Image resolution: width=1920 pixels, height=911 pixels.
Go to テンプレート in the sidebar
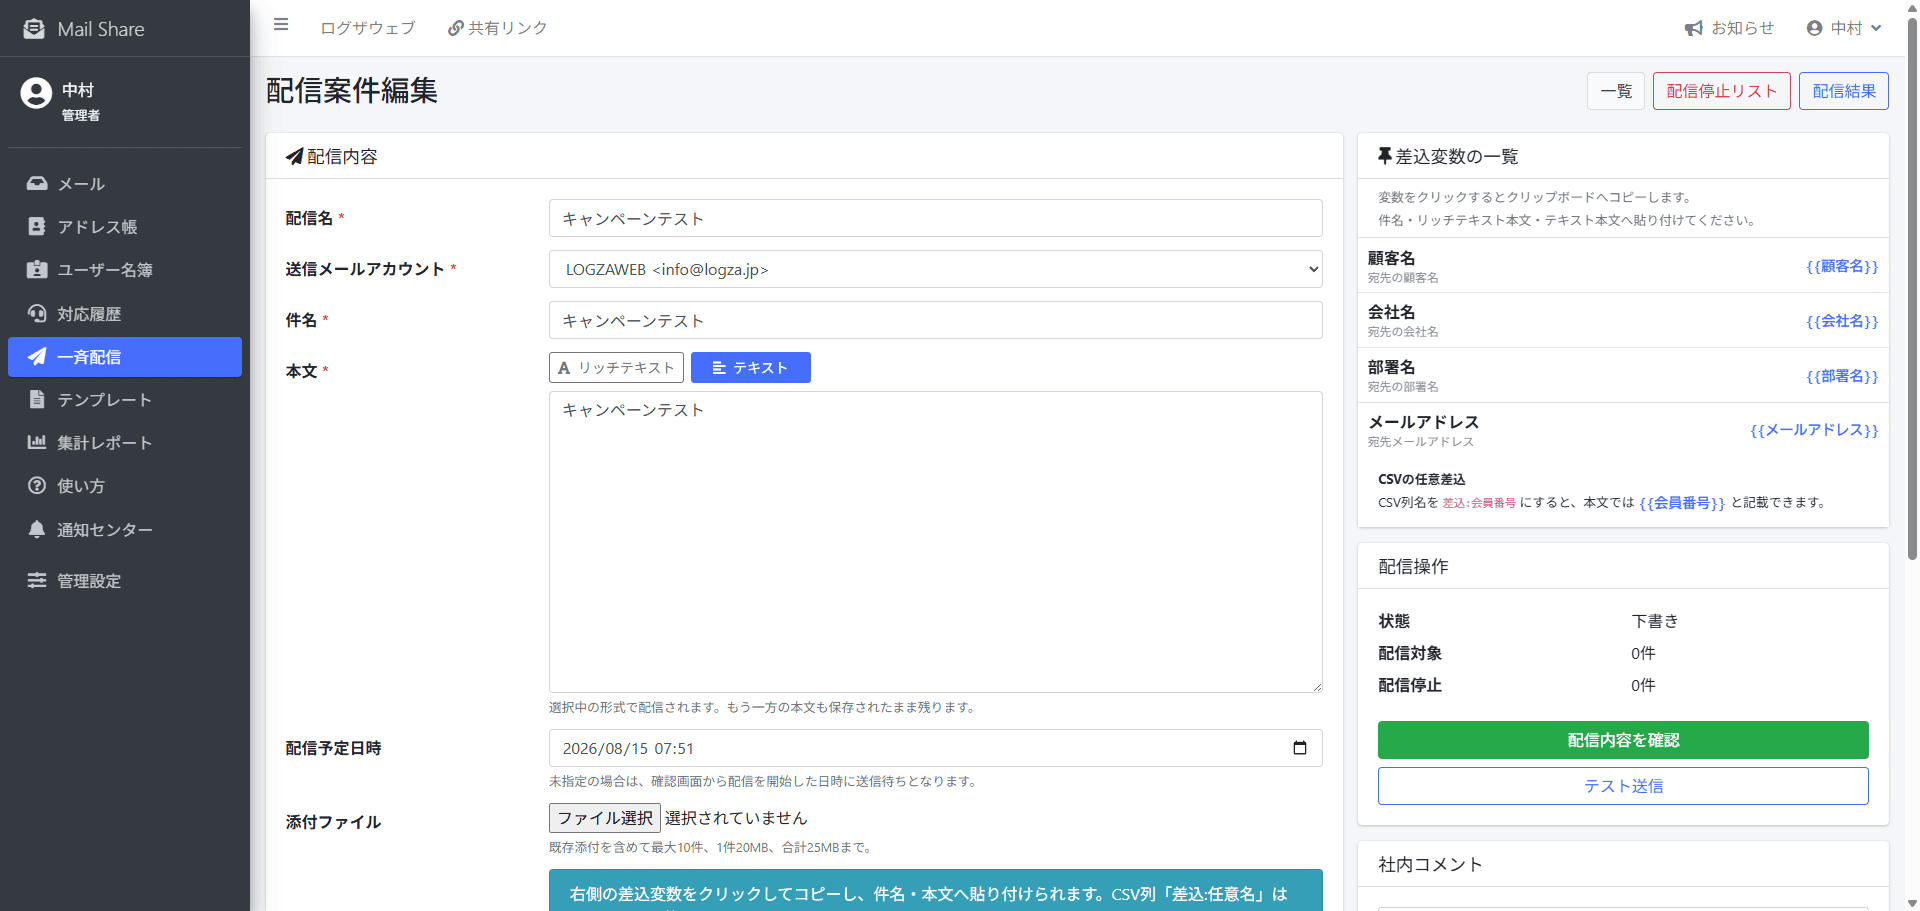pos(125,399)
